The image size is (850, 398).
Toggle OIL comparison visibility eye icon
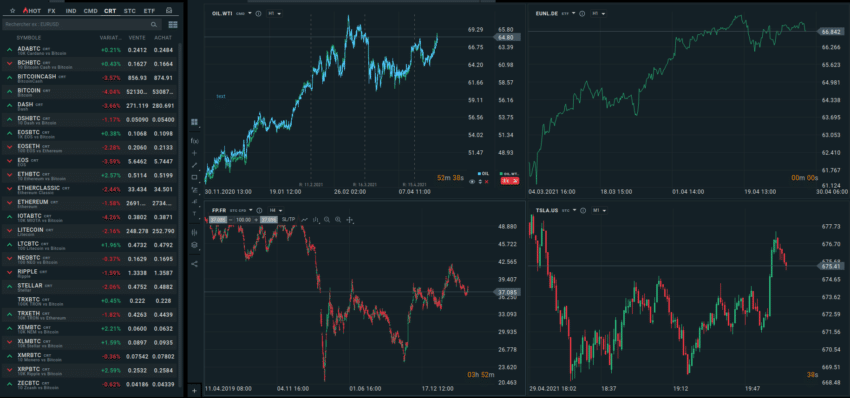click(472, 181)
